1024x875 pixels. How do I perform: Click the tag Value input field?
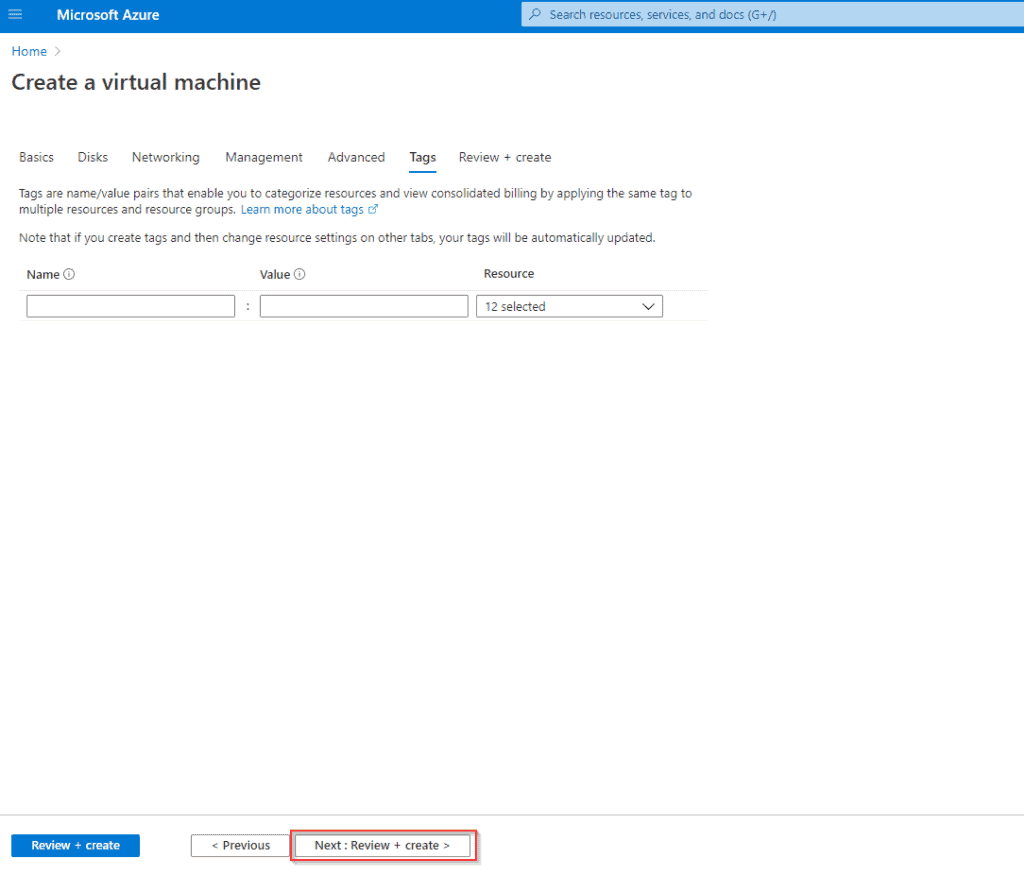point(363,306)
